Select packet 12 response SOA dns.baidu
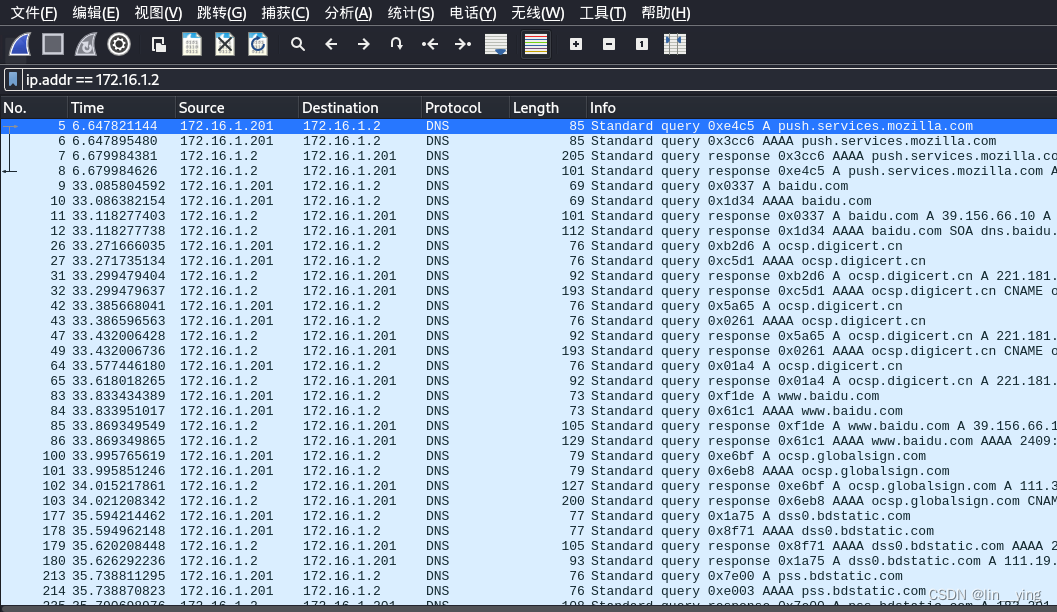Image resolution: width=1057 pixels, height=612 pixels. pos(528,231)
